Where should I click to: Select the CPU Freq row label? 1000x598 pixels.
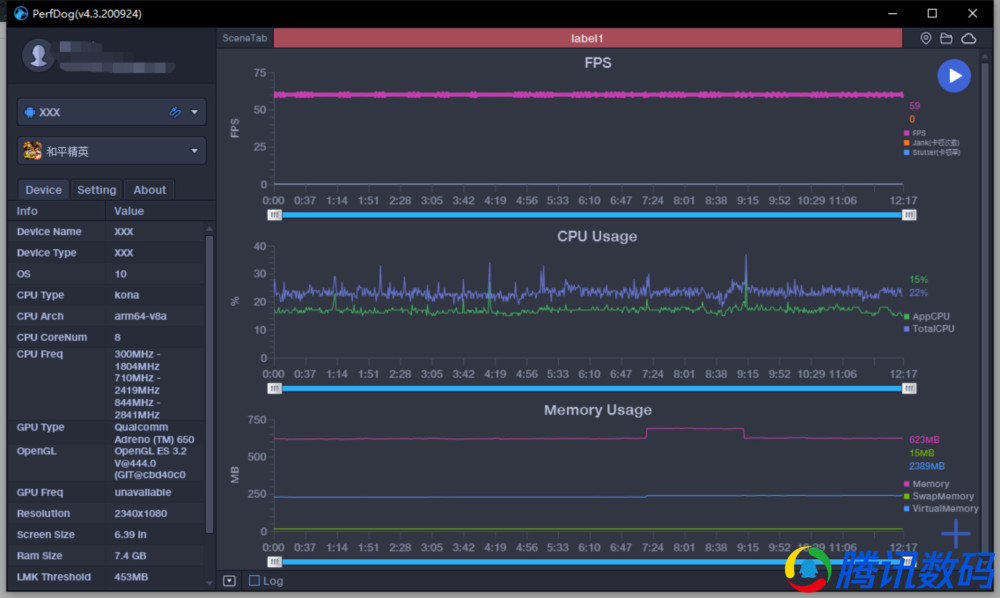pos(40,354)
